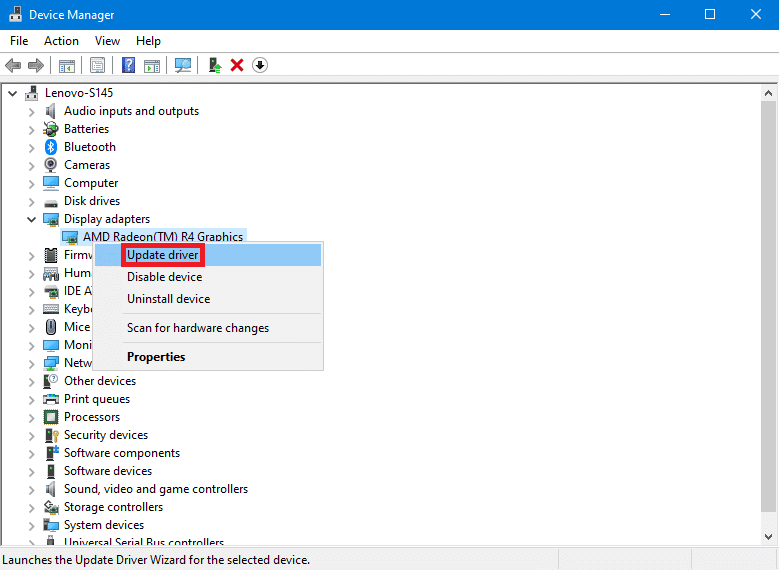Maximize the Device Manager window
The image size is (779, 570).
[x=710, y=14]
